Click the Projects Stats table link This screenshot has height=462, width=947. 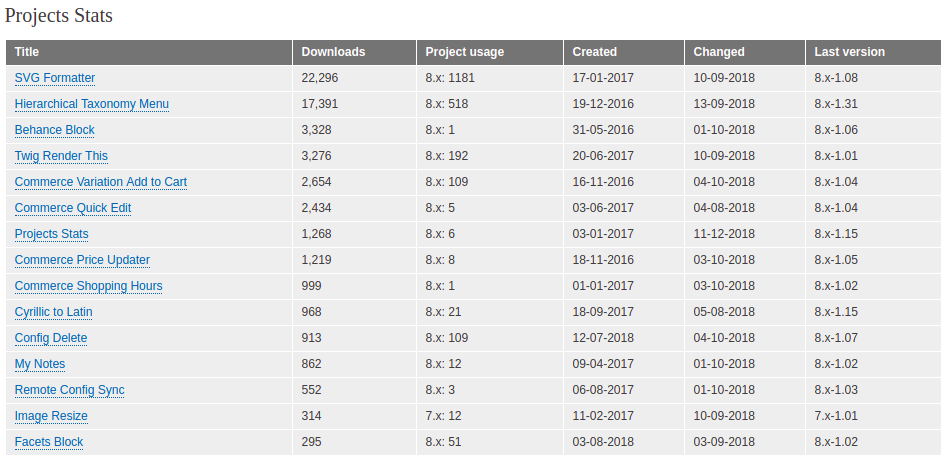click(x=51, y=234)
